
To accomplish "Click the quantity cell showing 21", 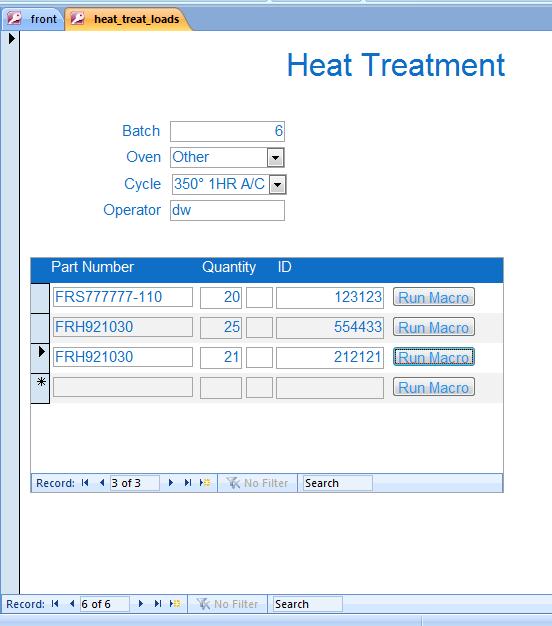I will pos(221,357).
